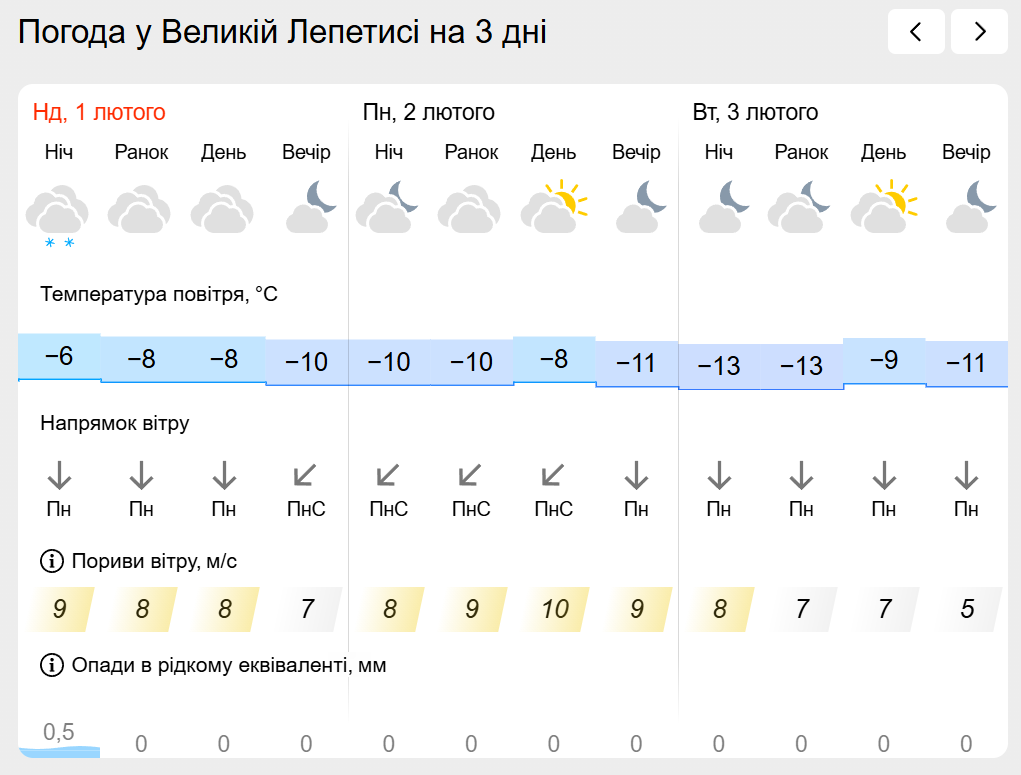Click Tuesday daytime's sun and cloud icon
The height and width of the screenshot is (775, 1021).
pyautogui.click(x=883, y=208)
